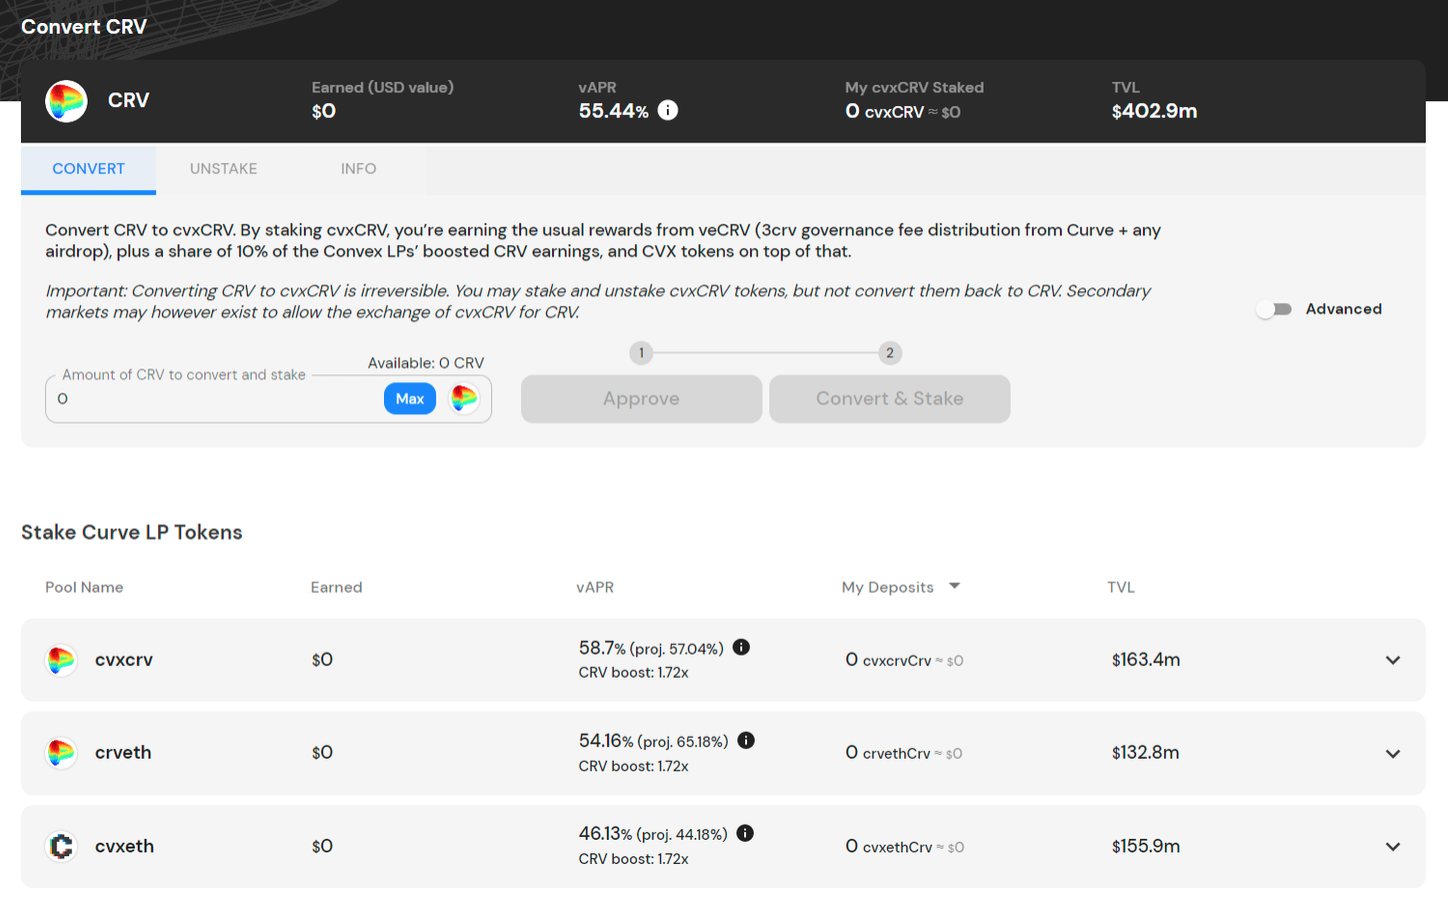The image size is (1454, 904).
Task: Click the Convert CRV page title
Action: (x=84, y=27)
